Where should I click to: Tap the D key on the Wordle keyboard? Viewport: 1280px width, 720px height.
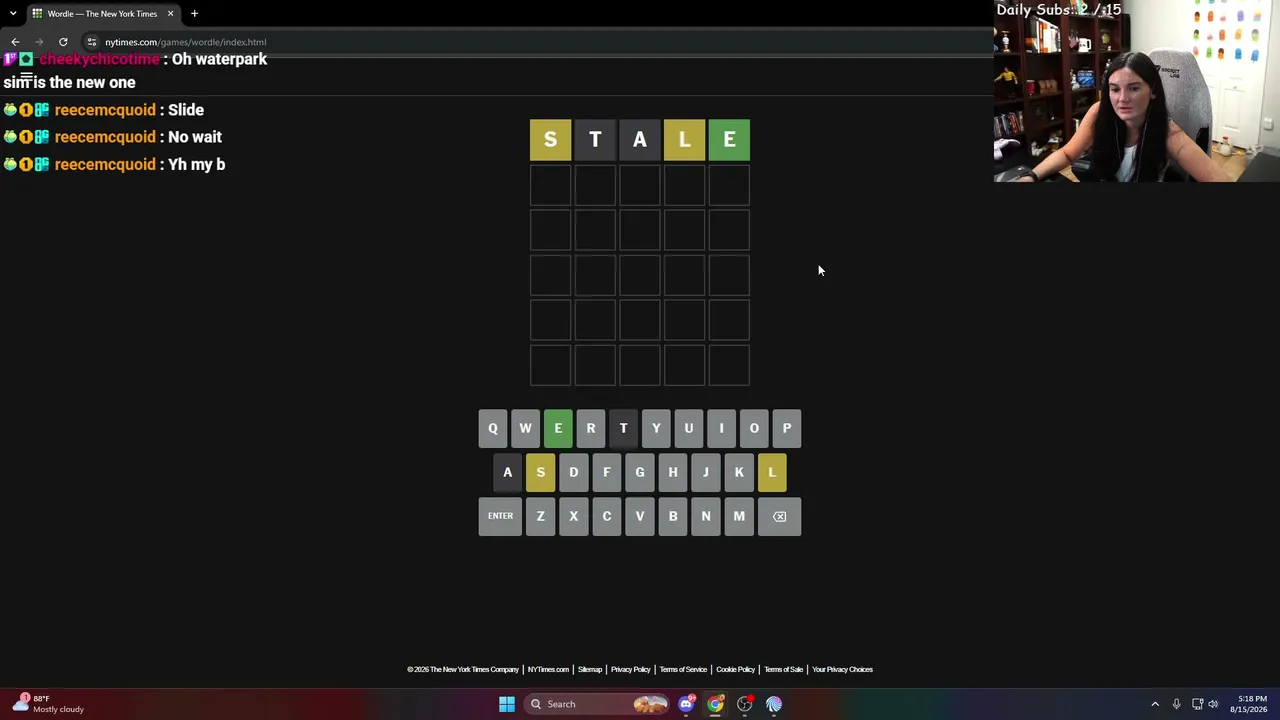point(574,472)
